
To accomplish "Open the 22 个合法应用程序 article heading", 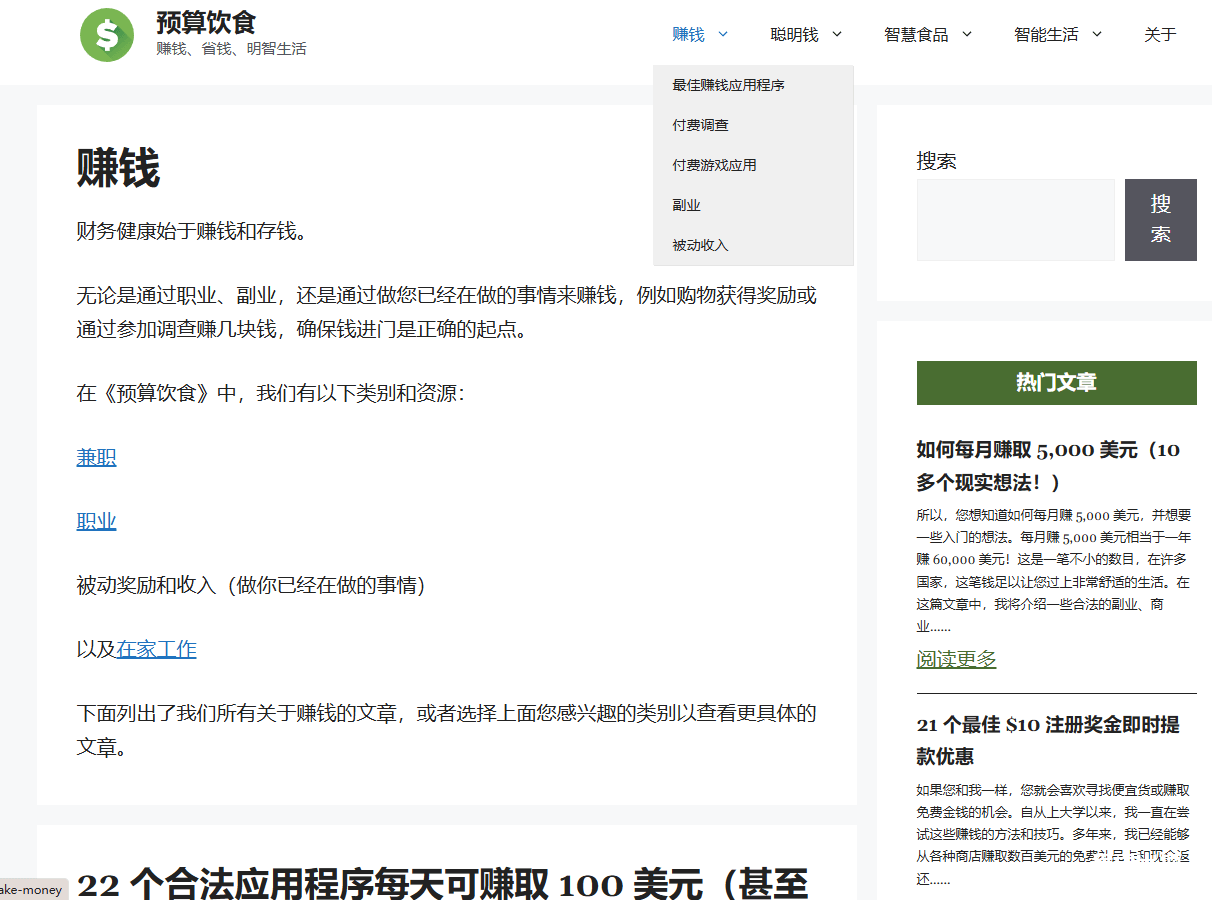I will 443,885.
